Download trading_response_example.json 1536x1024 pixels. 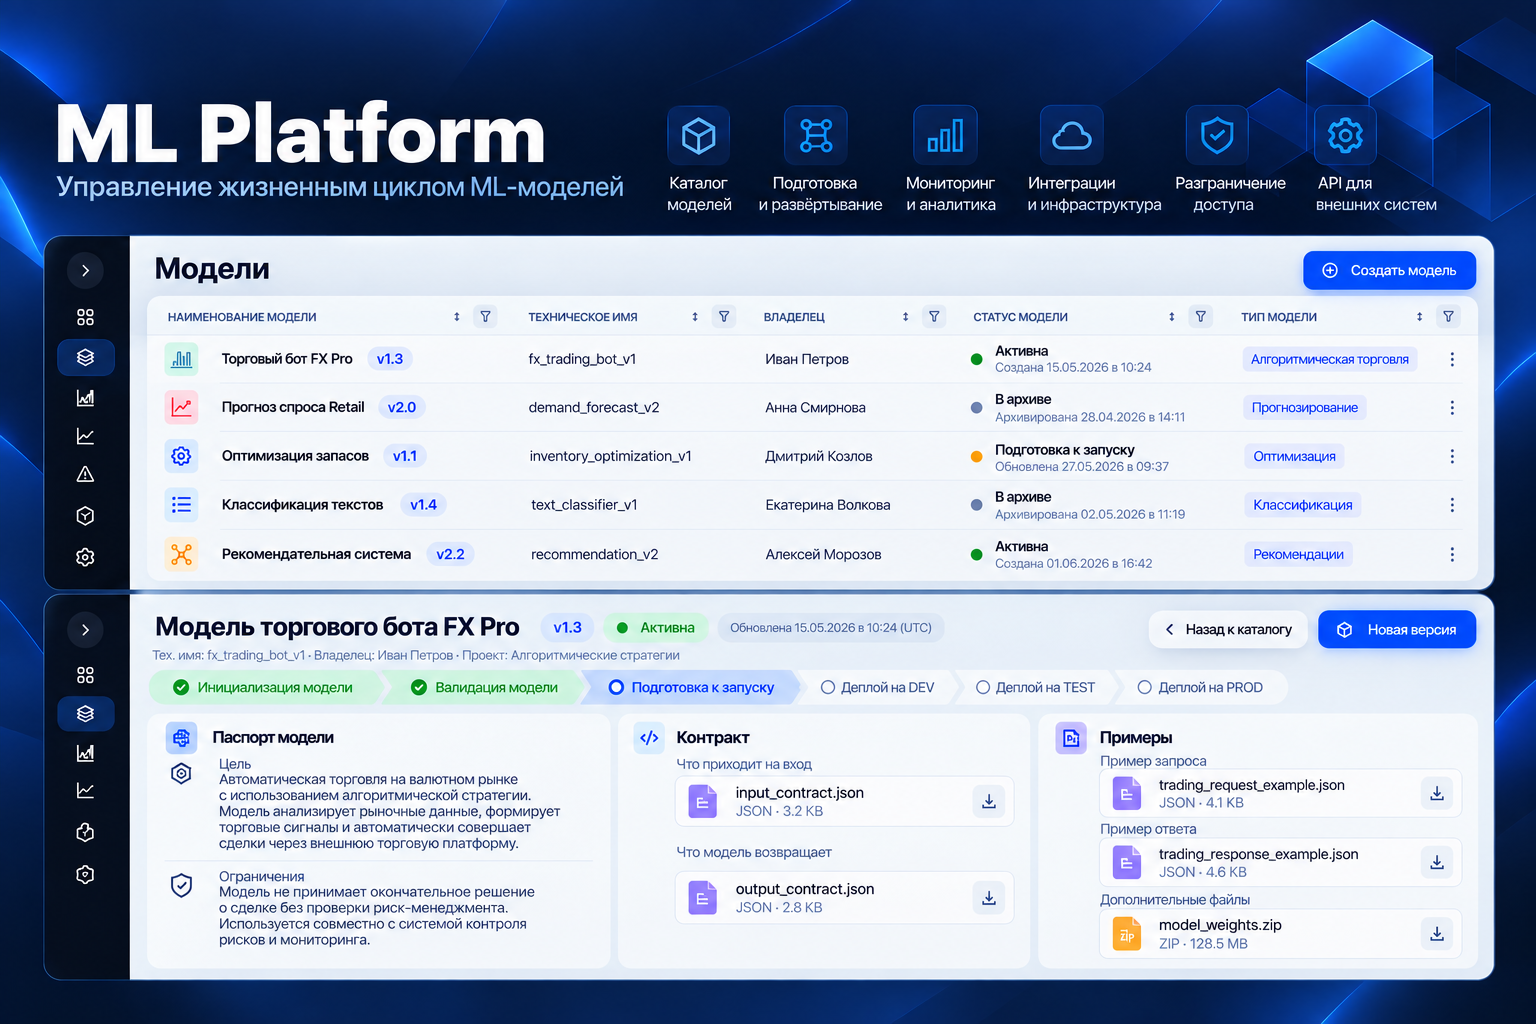tap(1436, 862)
